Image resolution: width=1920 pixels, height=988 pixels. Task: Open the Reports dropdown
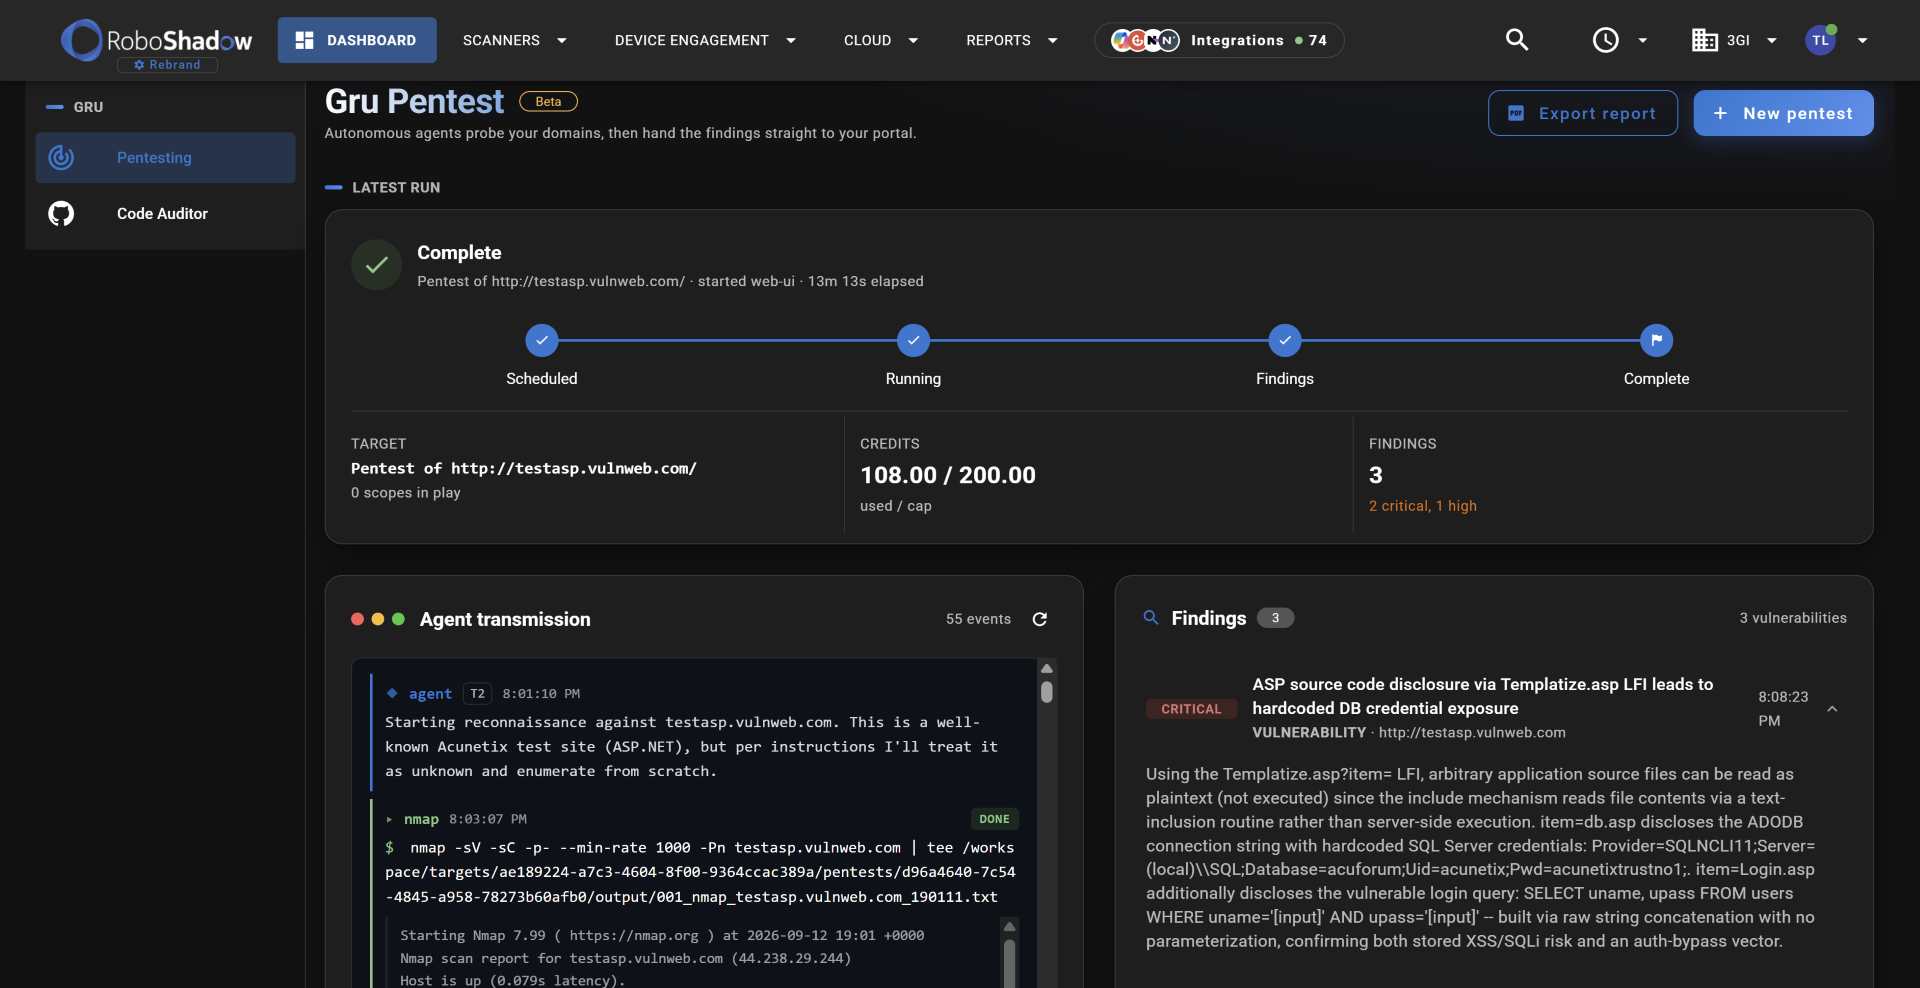click(1012, 40)
